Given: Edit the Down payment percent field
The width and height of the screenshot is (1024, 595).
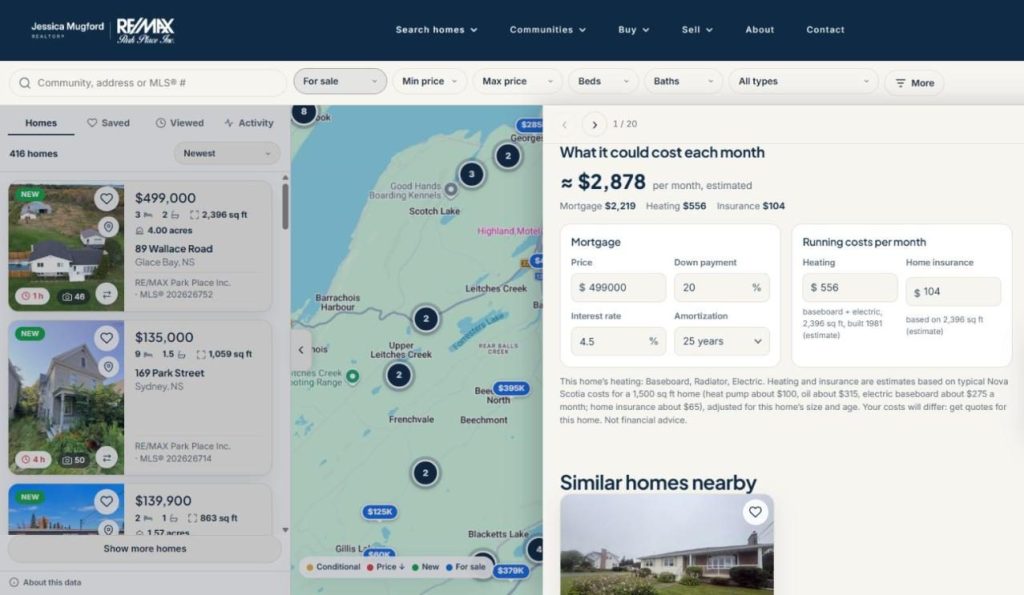Looking at the screenshot, I should pyautogui.click(x=722, y=287).
